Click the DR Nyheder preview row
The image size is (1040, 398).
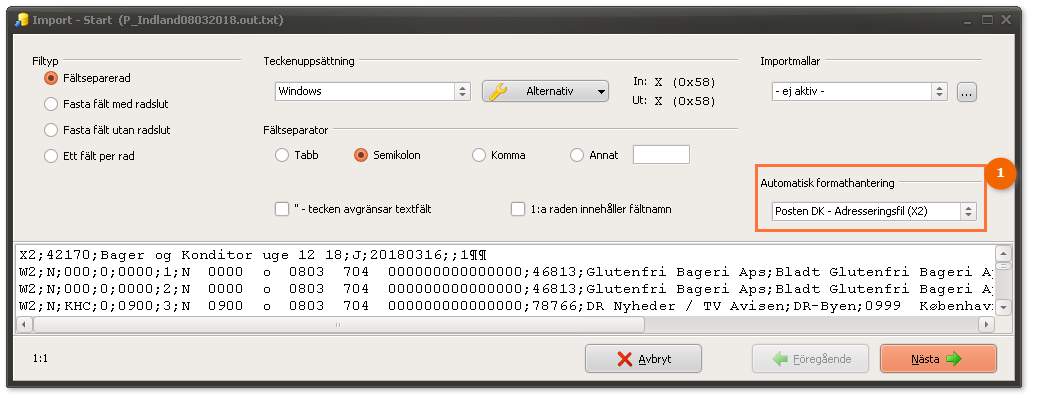pos(506,306)
